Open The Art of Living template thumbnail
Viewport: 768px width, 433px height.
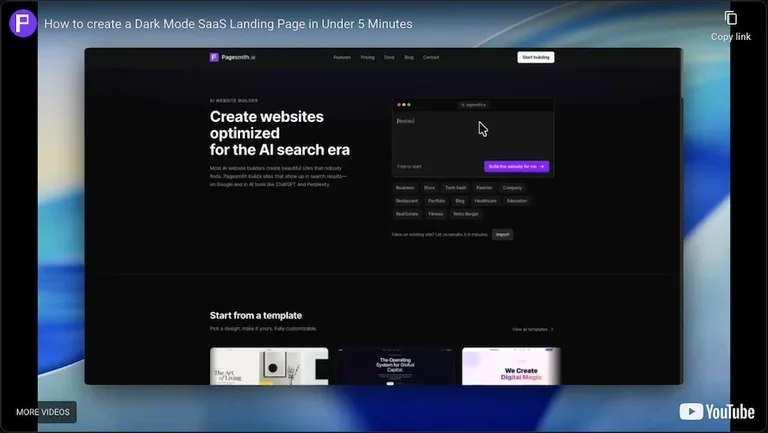tap(269, 366)
